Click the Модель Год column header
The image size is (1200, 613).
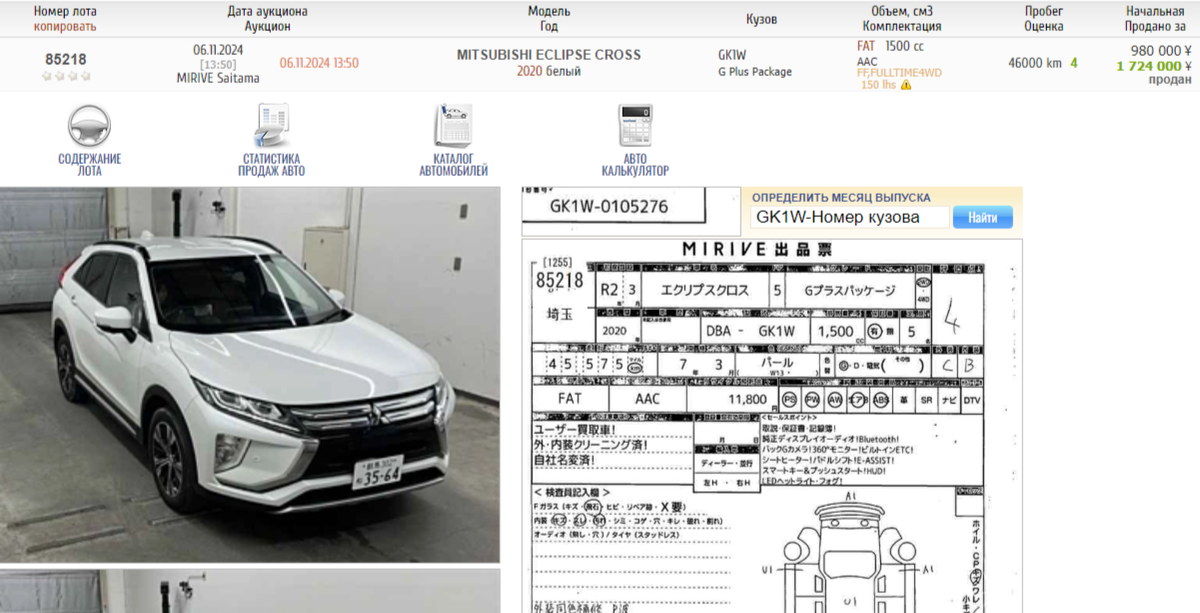click(x=549, y=19)
